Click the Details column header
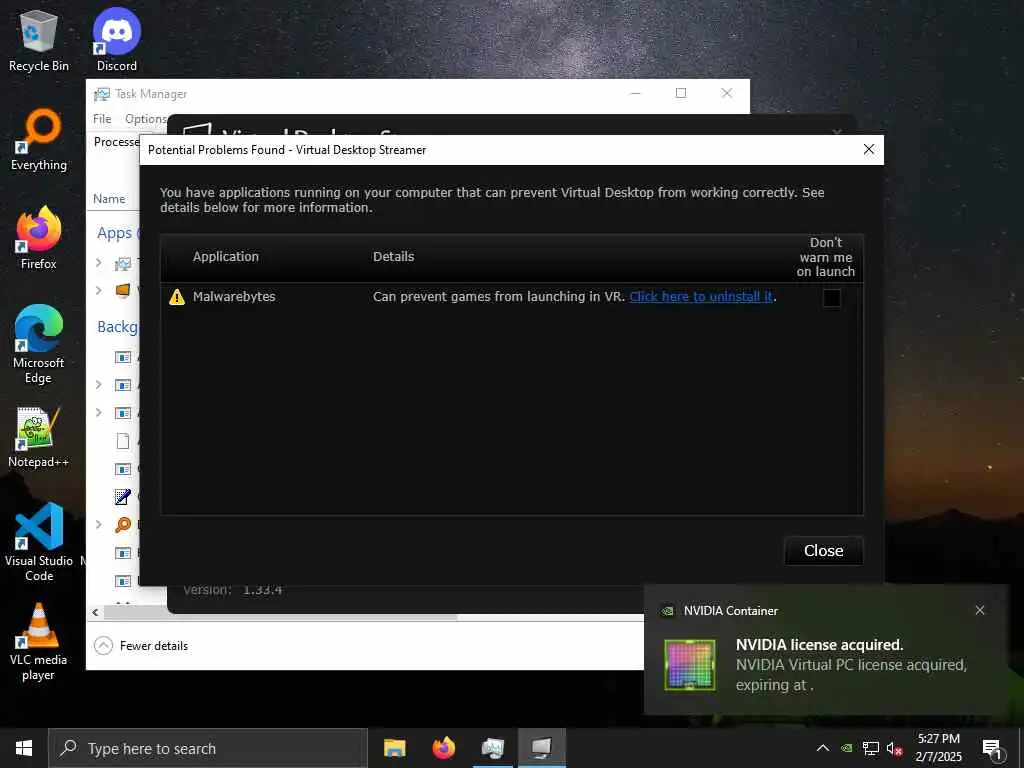This screenshot has width=1024, height=768. [x=393, y=257]
